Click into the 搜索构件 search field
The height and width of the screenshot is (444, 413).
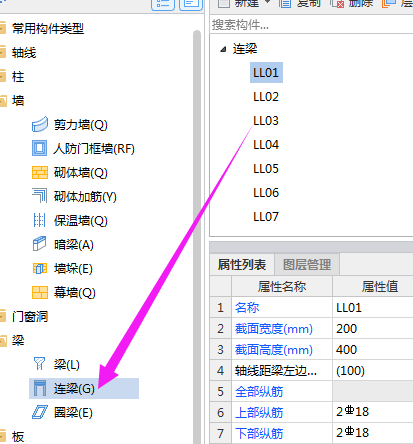coord(312,25)
